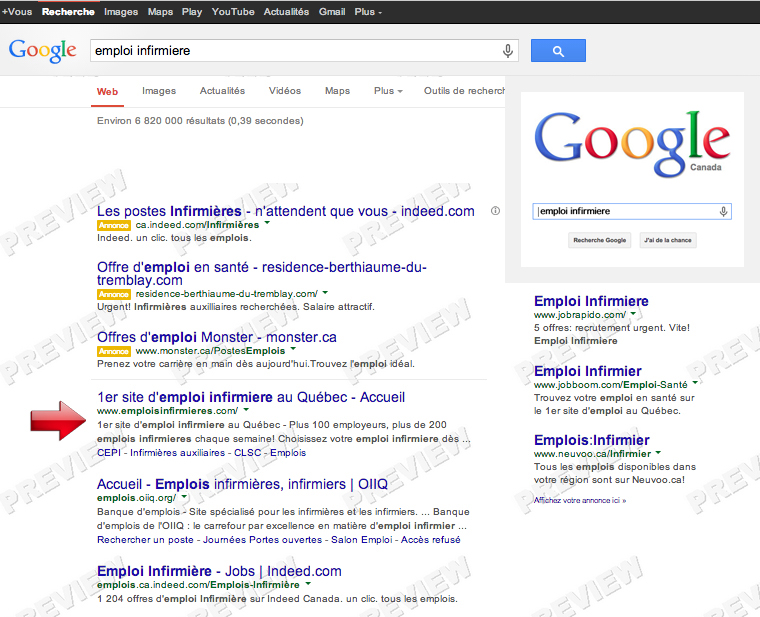Open Gmail in the top bar

pyautogui.click(x=332, y=12)
